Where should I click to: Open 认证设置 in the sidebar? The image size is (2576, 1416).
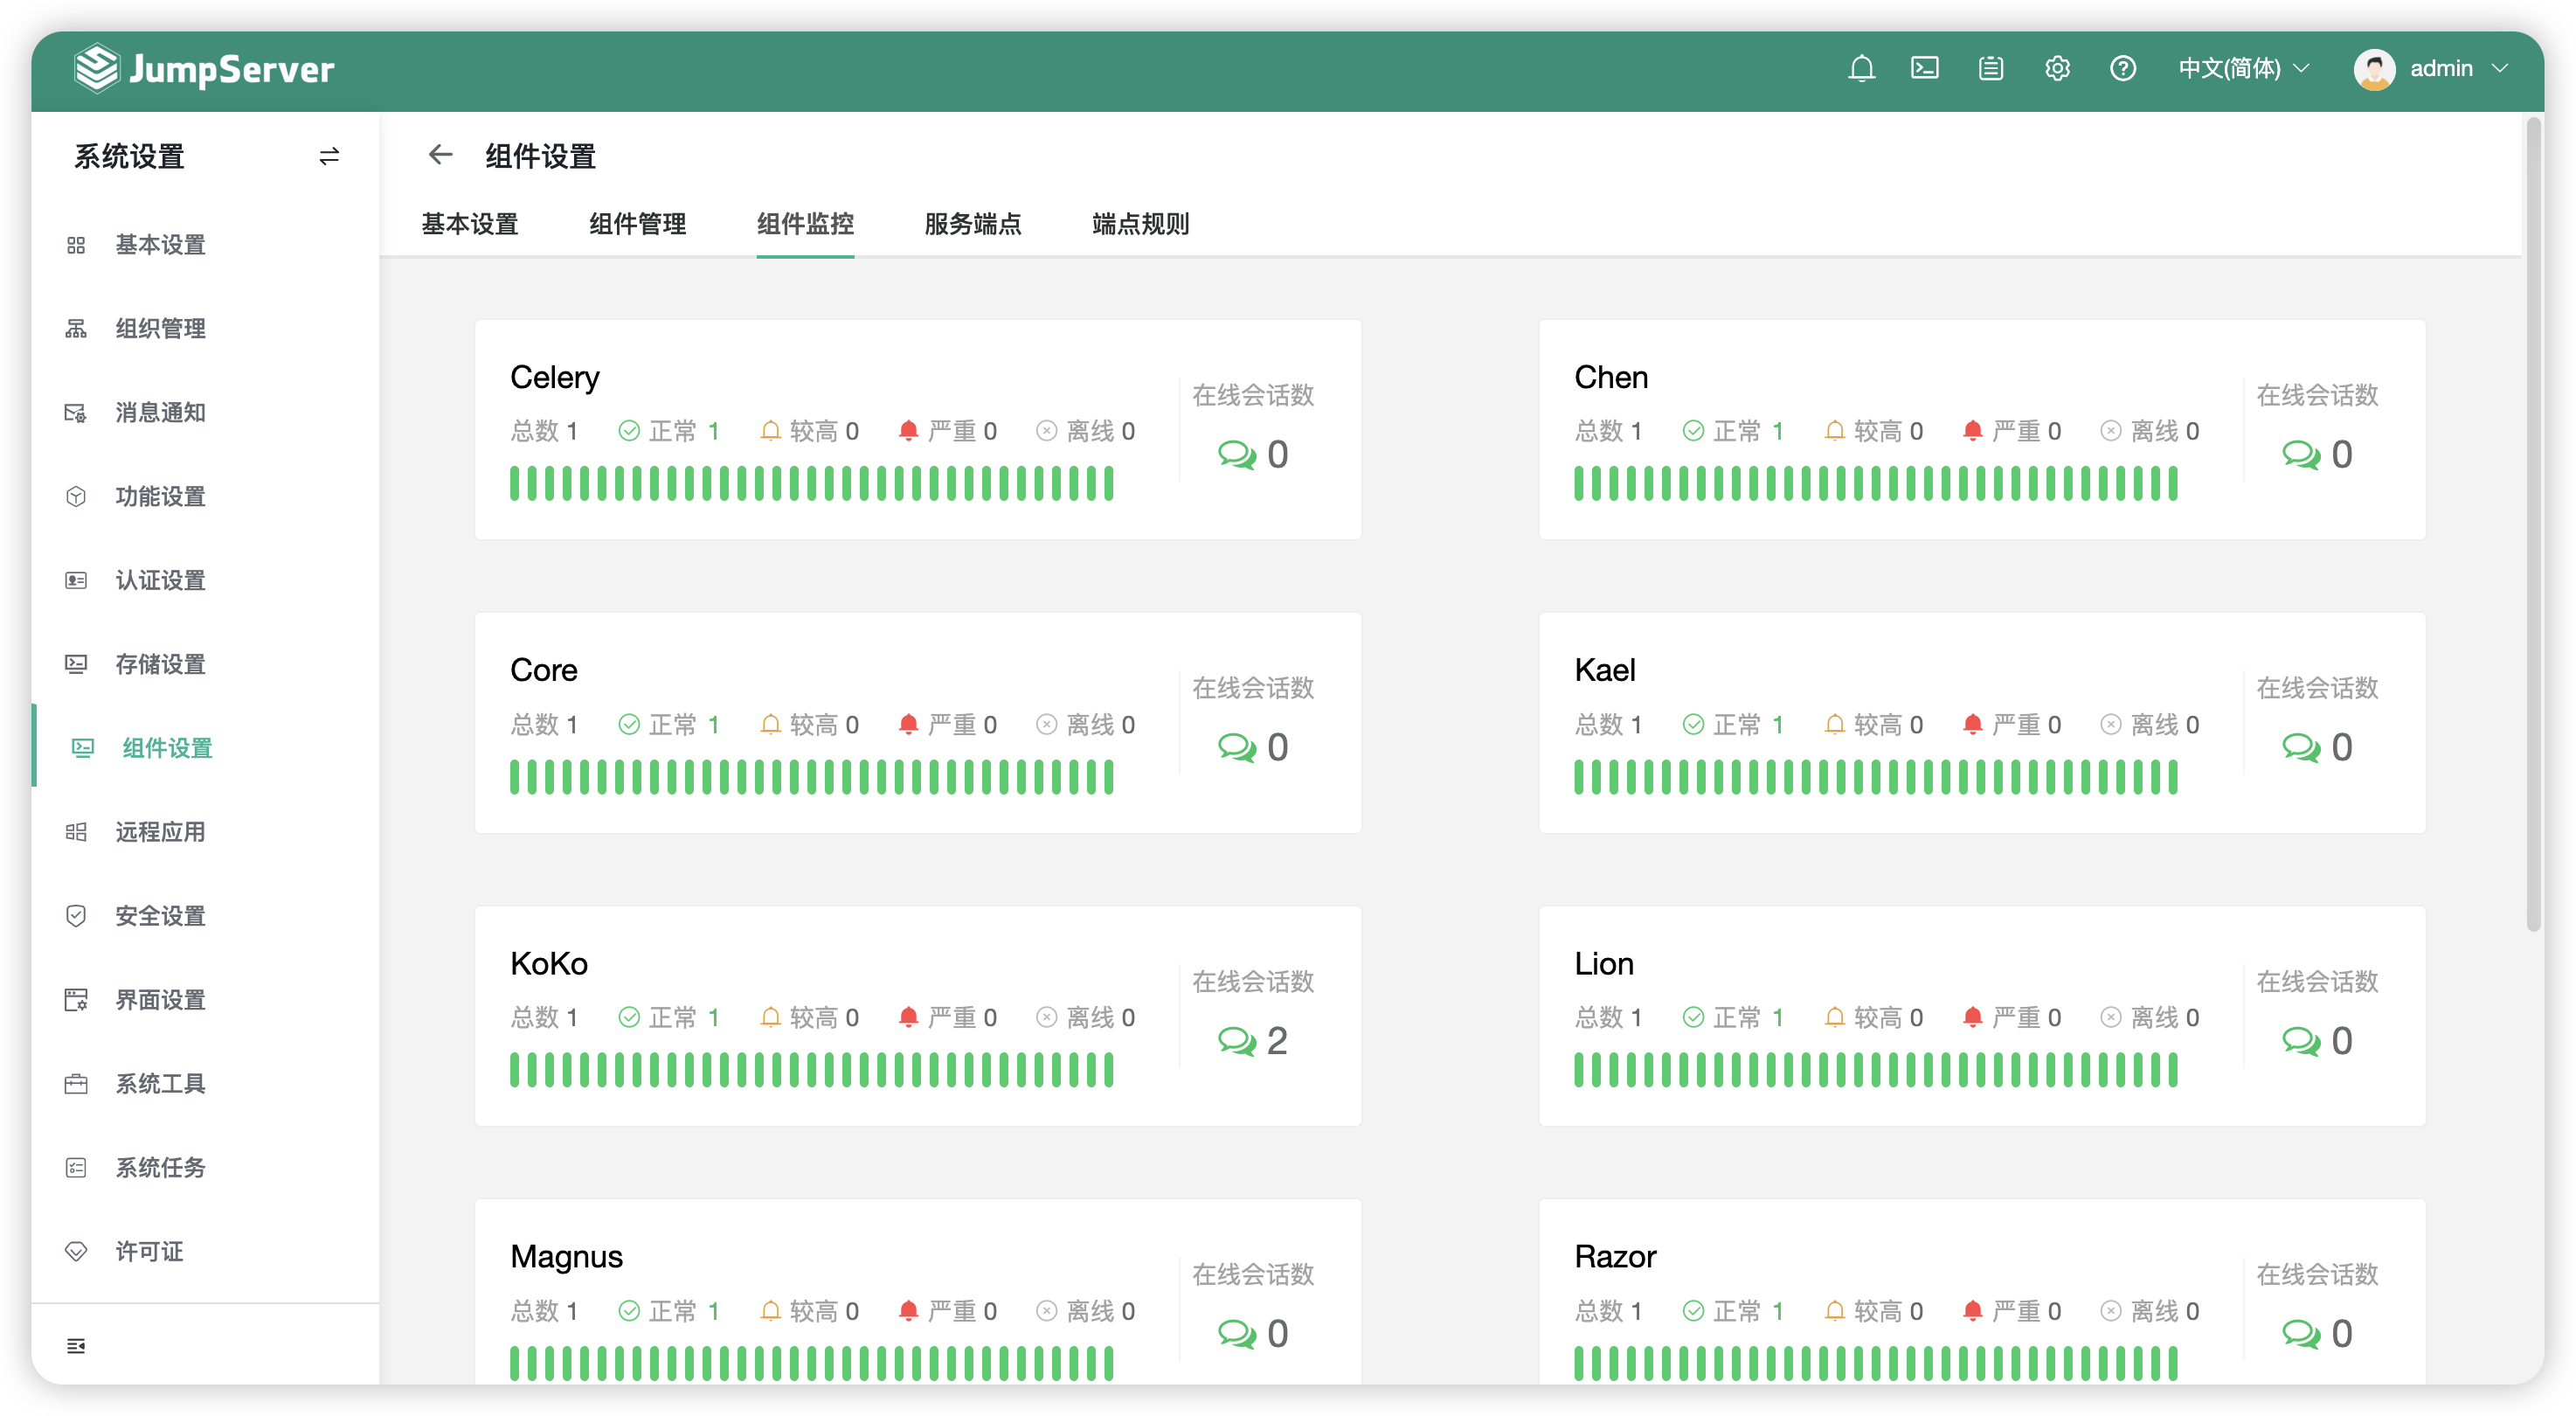(205, 581)
